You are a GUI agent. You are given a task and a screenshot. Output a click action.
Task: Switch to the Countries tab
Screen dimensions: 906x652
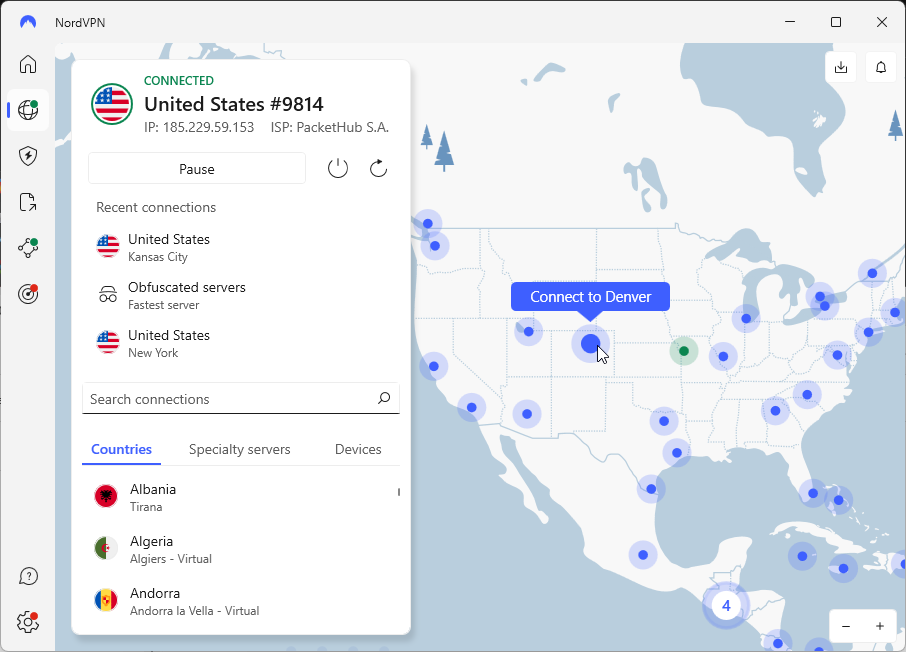pyautogui.click(x=121, y=449)
